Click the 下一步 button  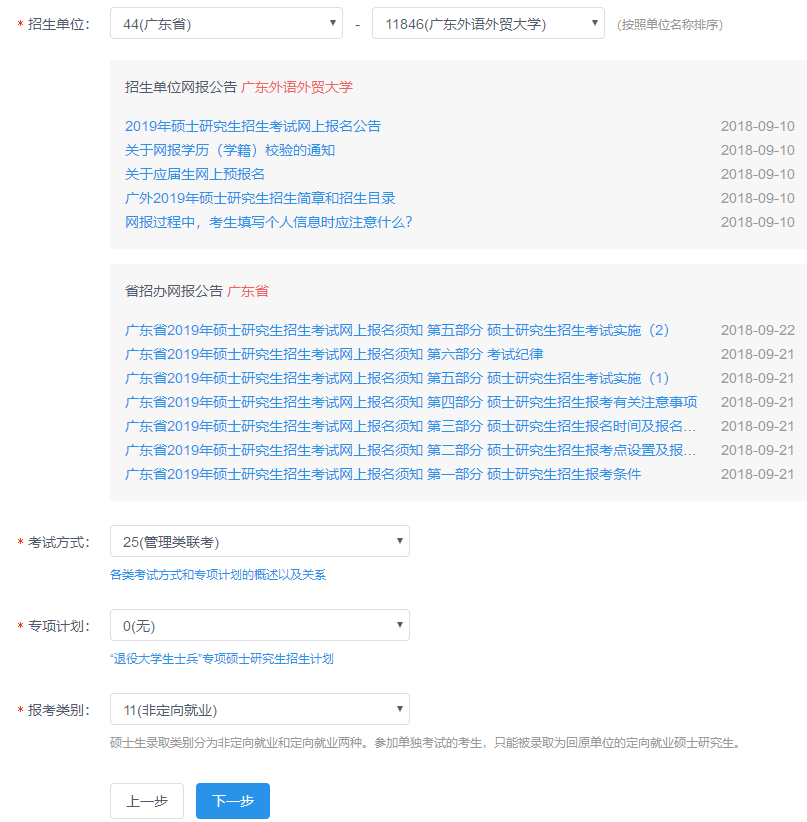coord(232,801)
